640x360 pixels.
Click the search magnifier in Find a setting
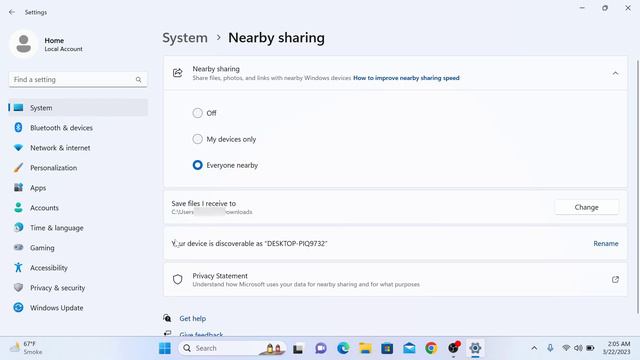coord(138,80)
